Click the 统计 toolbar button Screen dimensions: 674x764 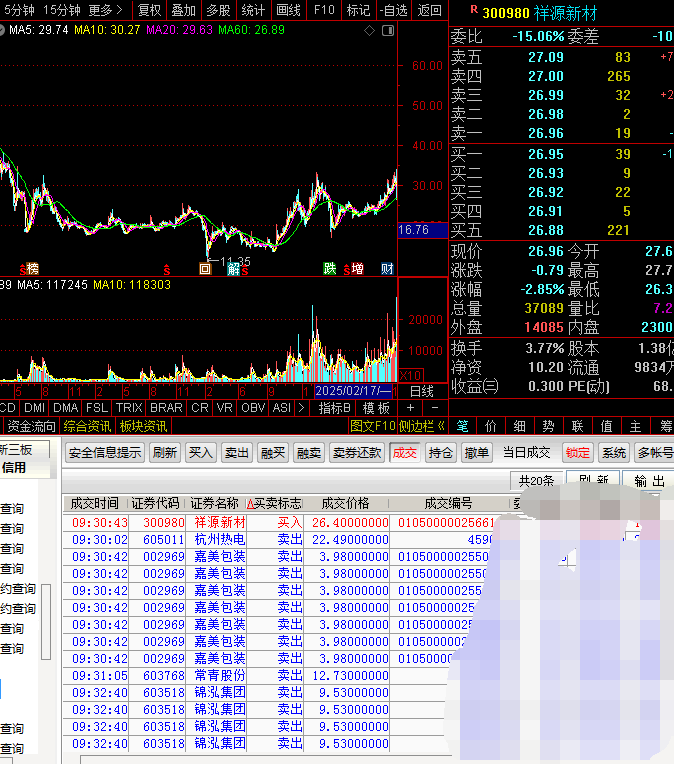[x=253, y=10]
